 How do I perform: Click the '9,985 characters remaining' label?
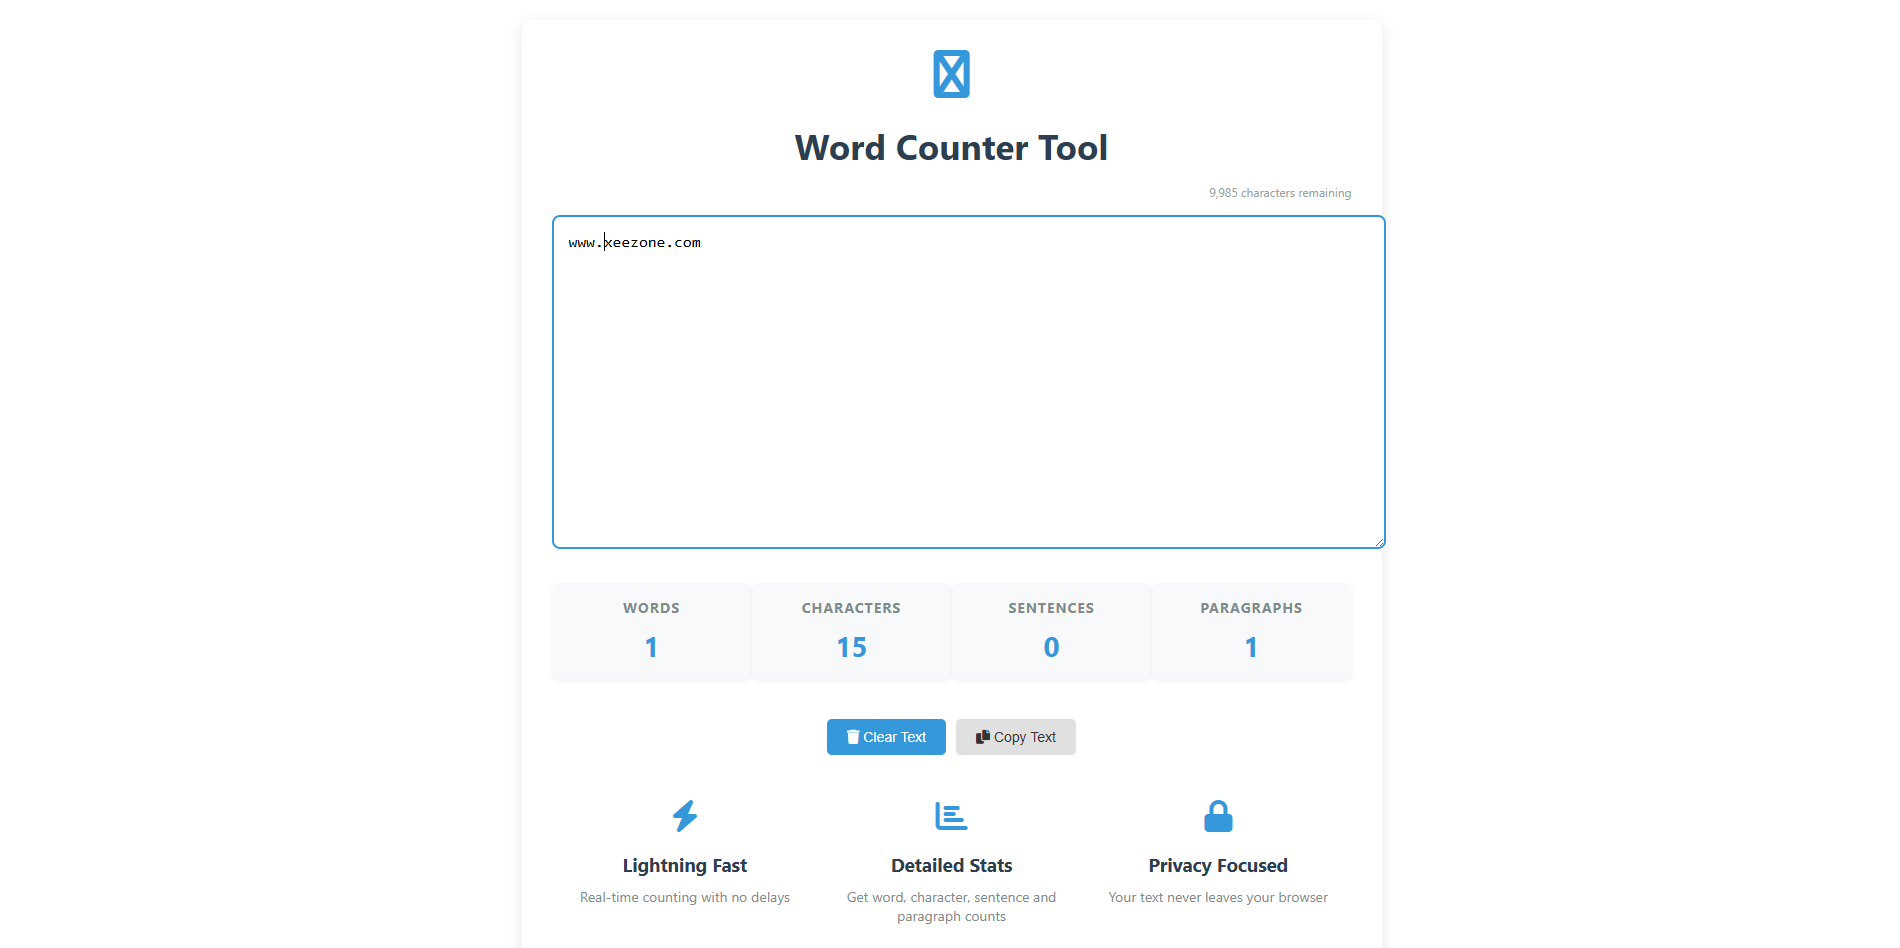pos(1280,193)
